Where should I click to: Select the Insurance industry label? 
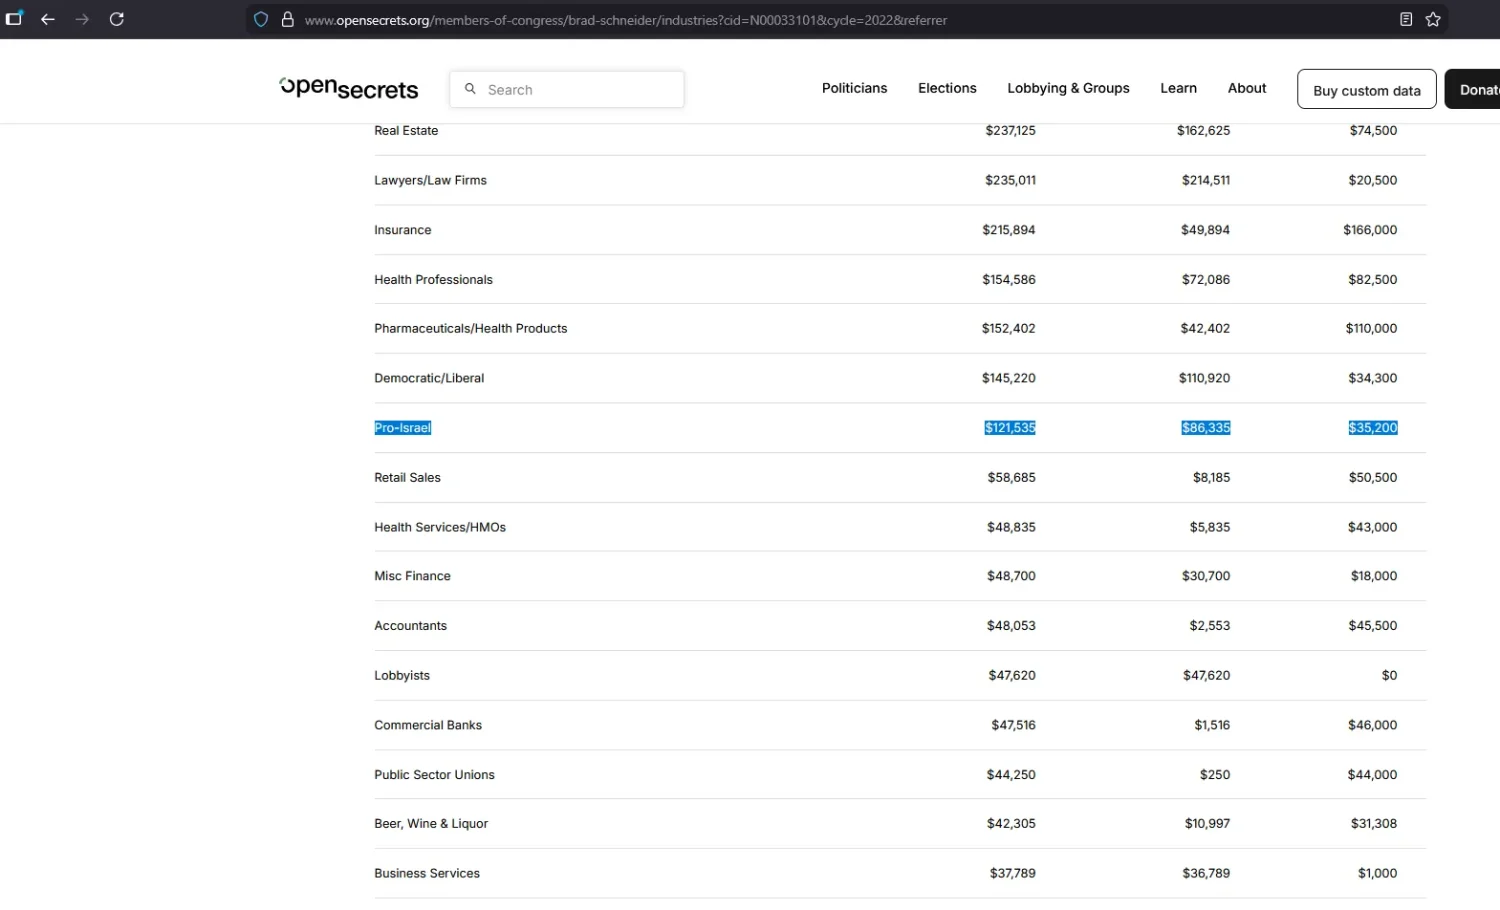click(403, 230)
